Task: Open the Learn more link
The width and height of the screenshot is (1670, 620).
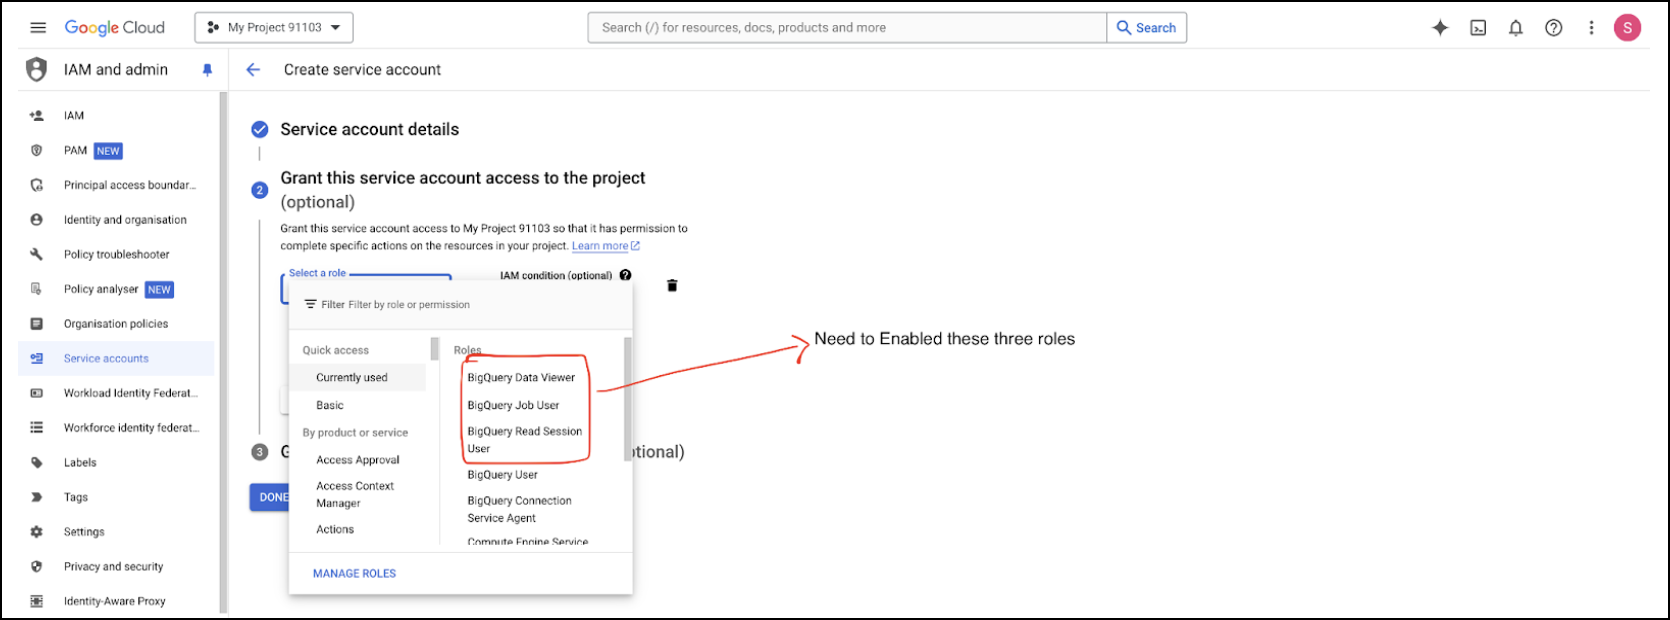Action: 600,246
